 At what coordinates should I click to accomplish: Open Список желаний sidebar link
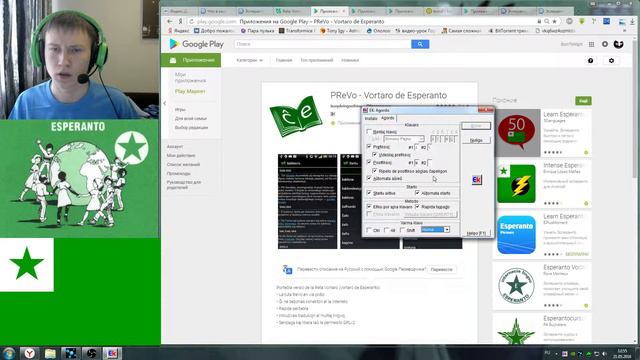(183, 164)
